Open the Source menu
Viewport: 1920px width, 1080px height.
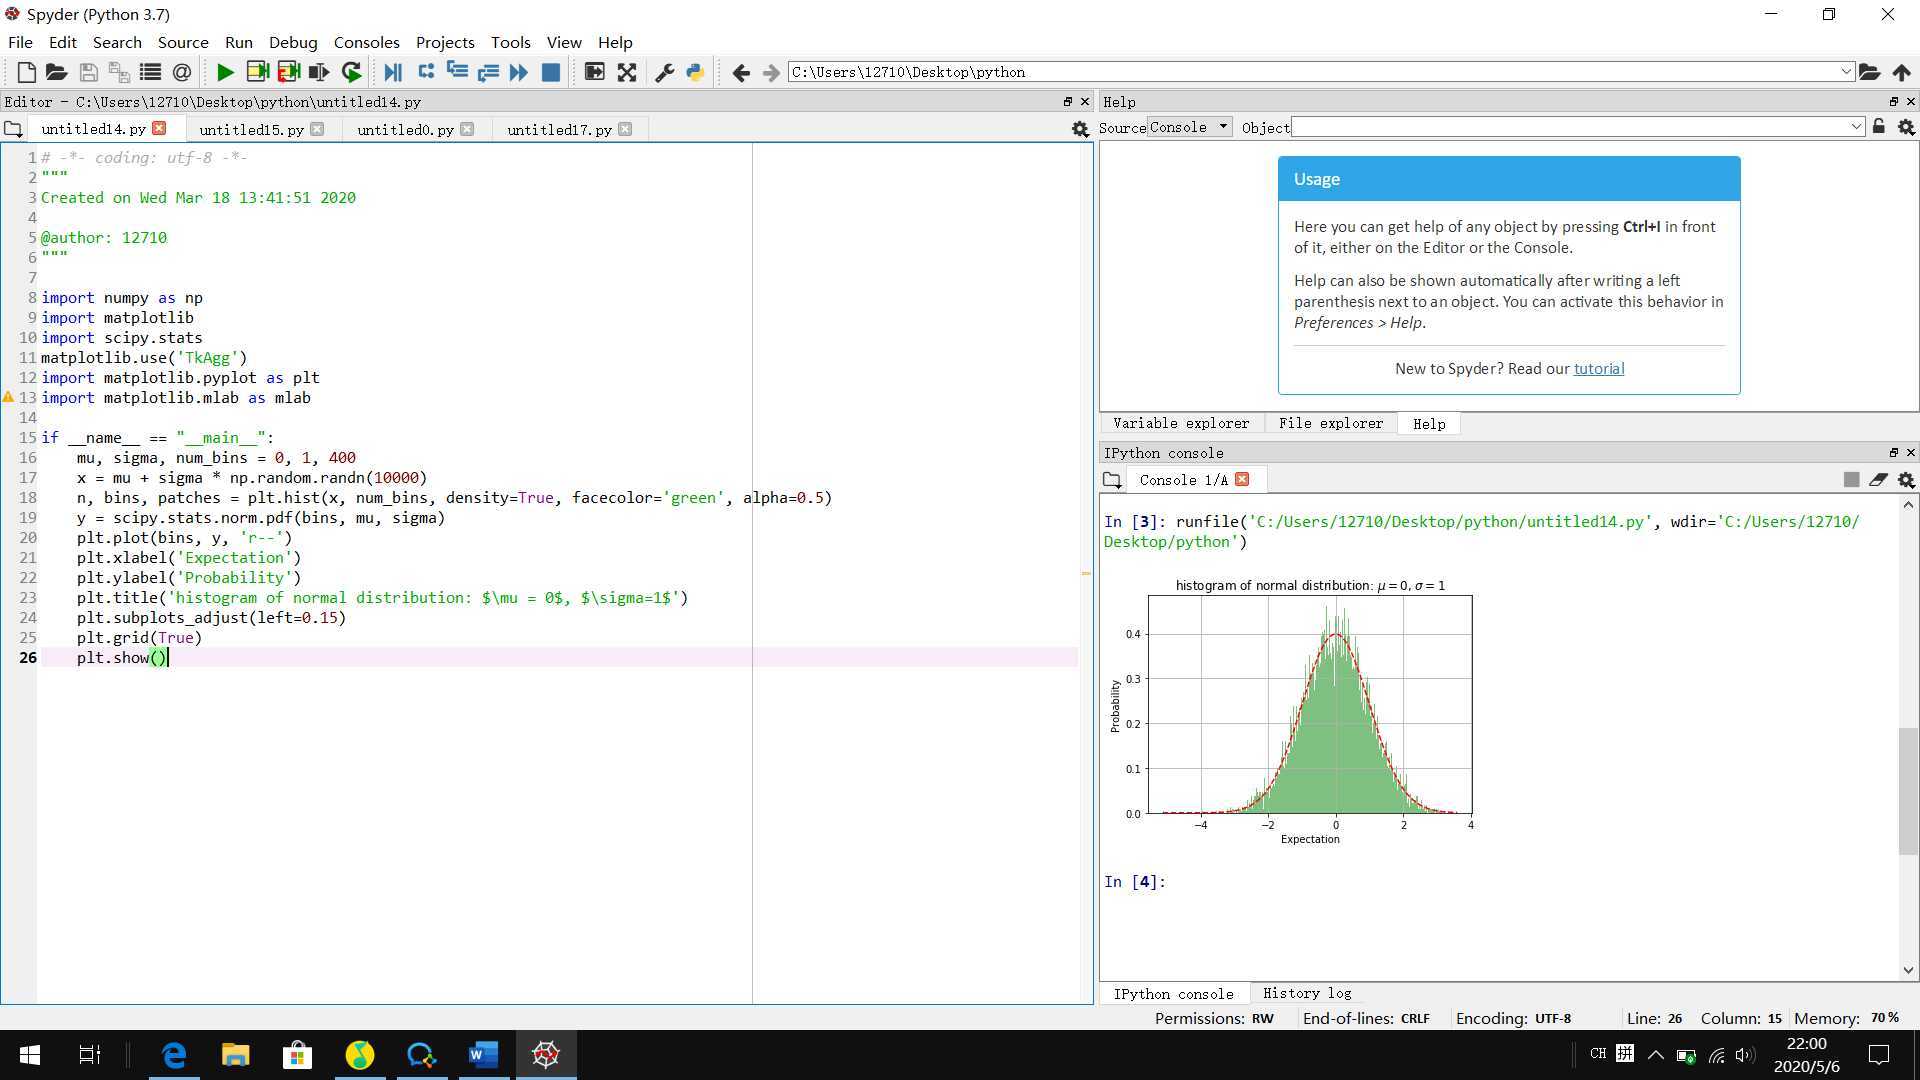[x=183, y=42]
